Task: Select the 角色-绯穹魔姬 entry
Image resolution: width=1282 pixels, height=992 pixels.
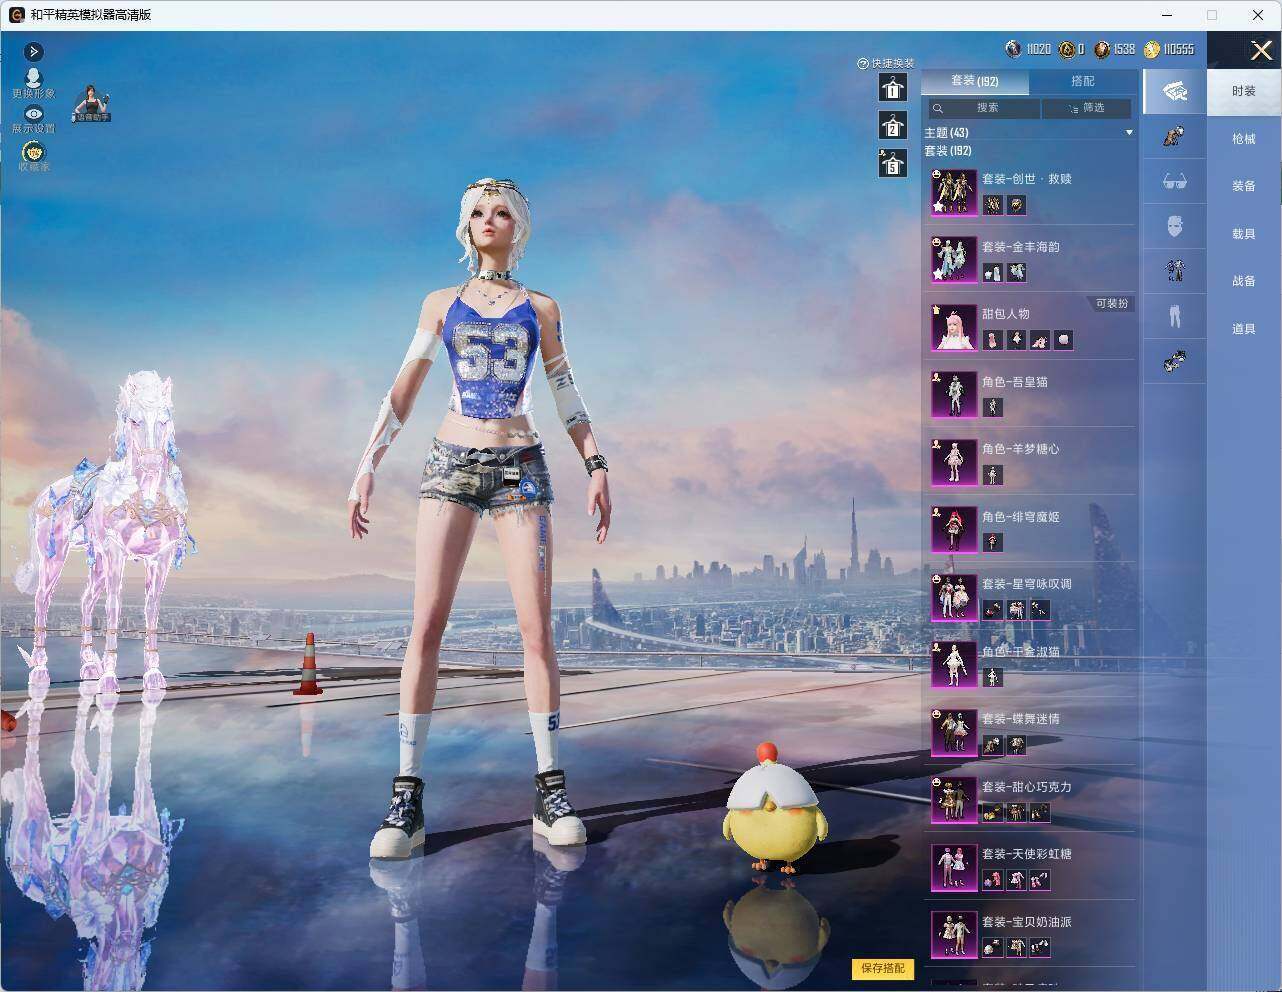Action: pyautogui.click(x=1029, y=529)
